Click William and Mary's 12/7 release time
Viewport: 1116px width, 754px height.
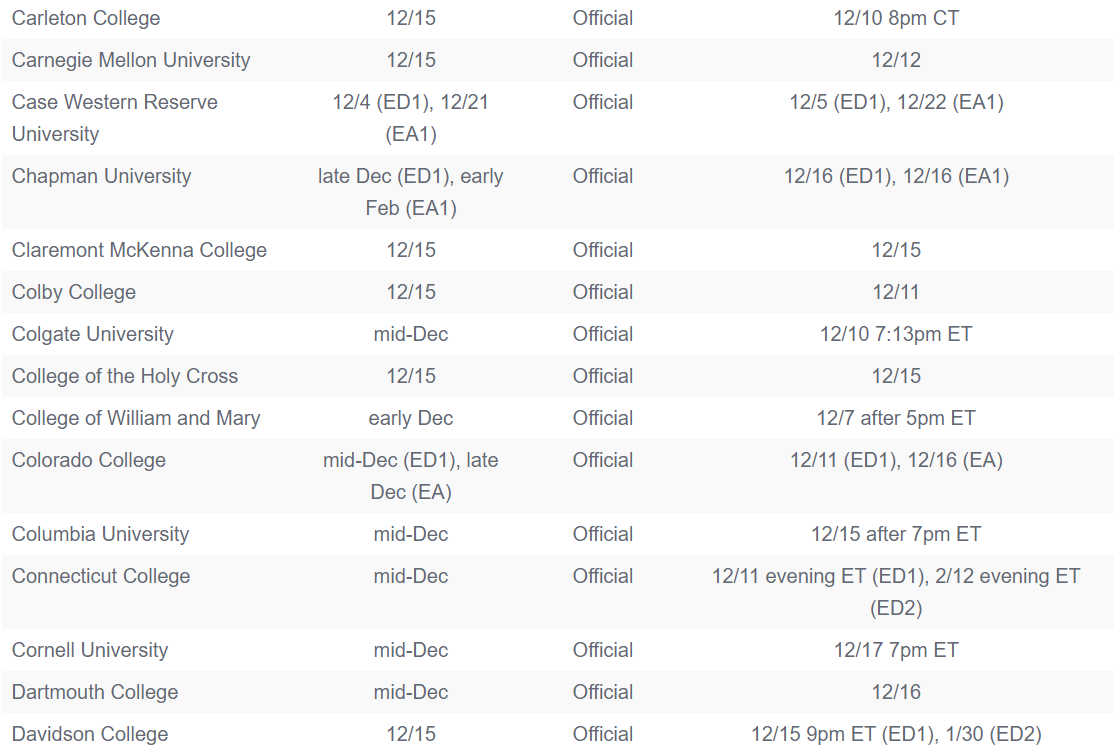(x=896, y=418)
